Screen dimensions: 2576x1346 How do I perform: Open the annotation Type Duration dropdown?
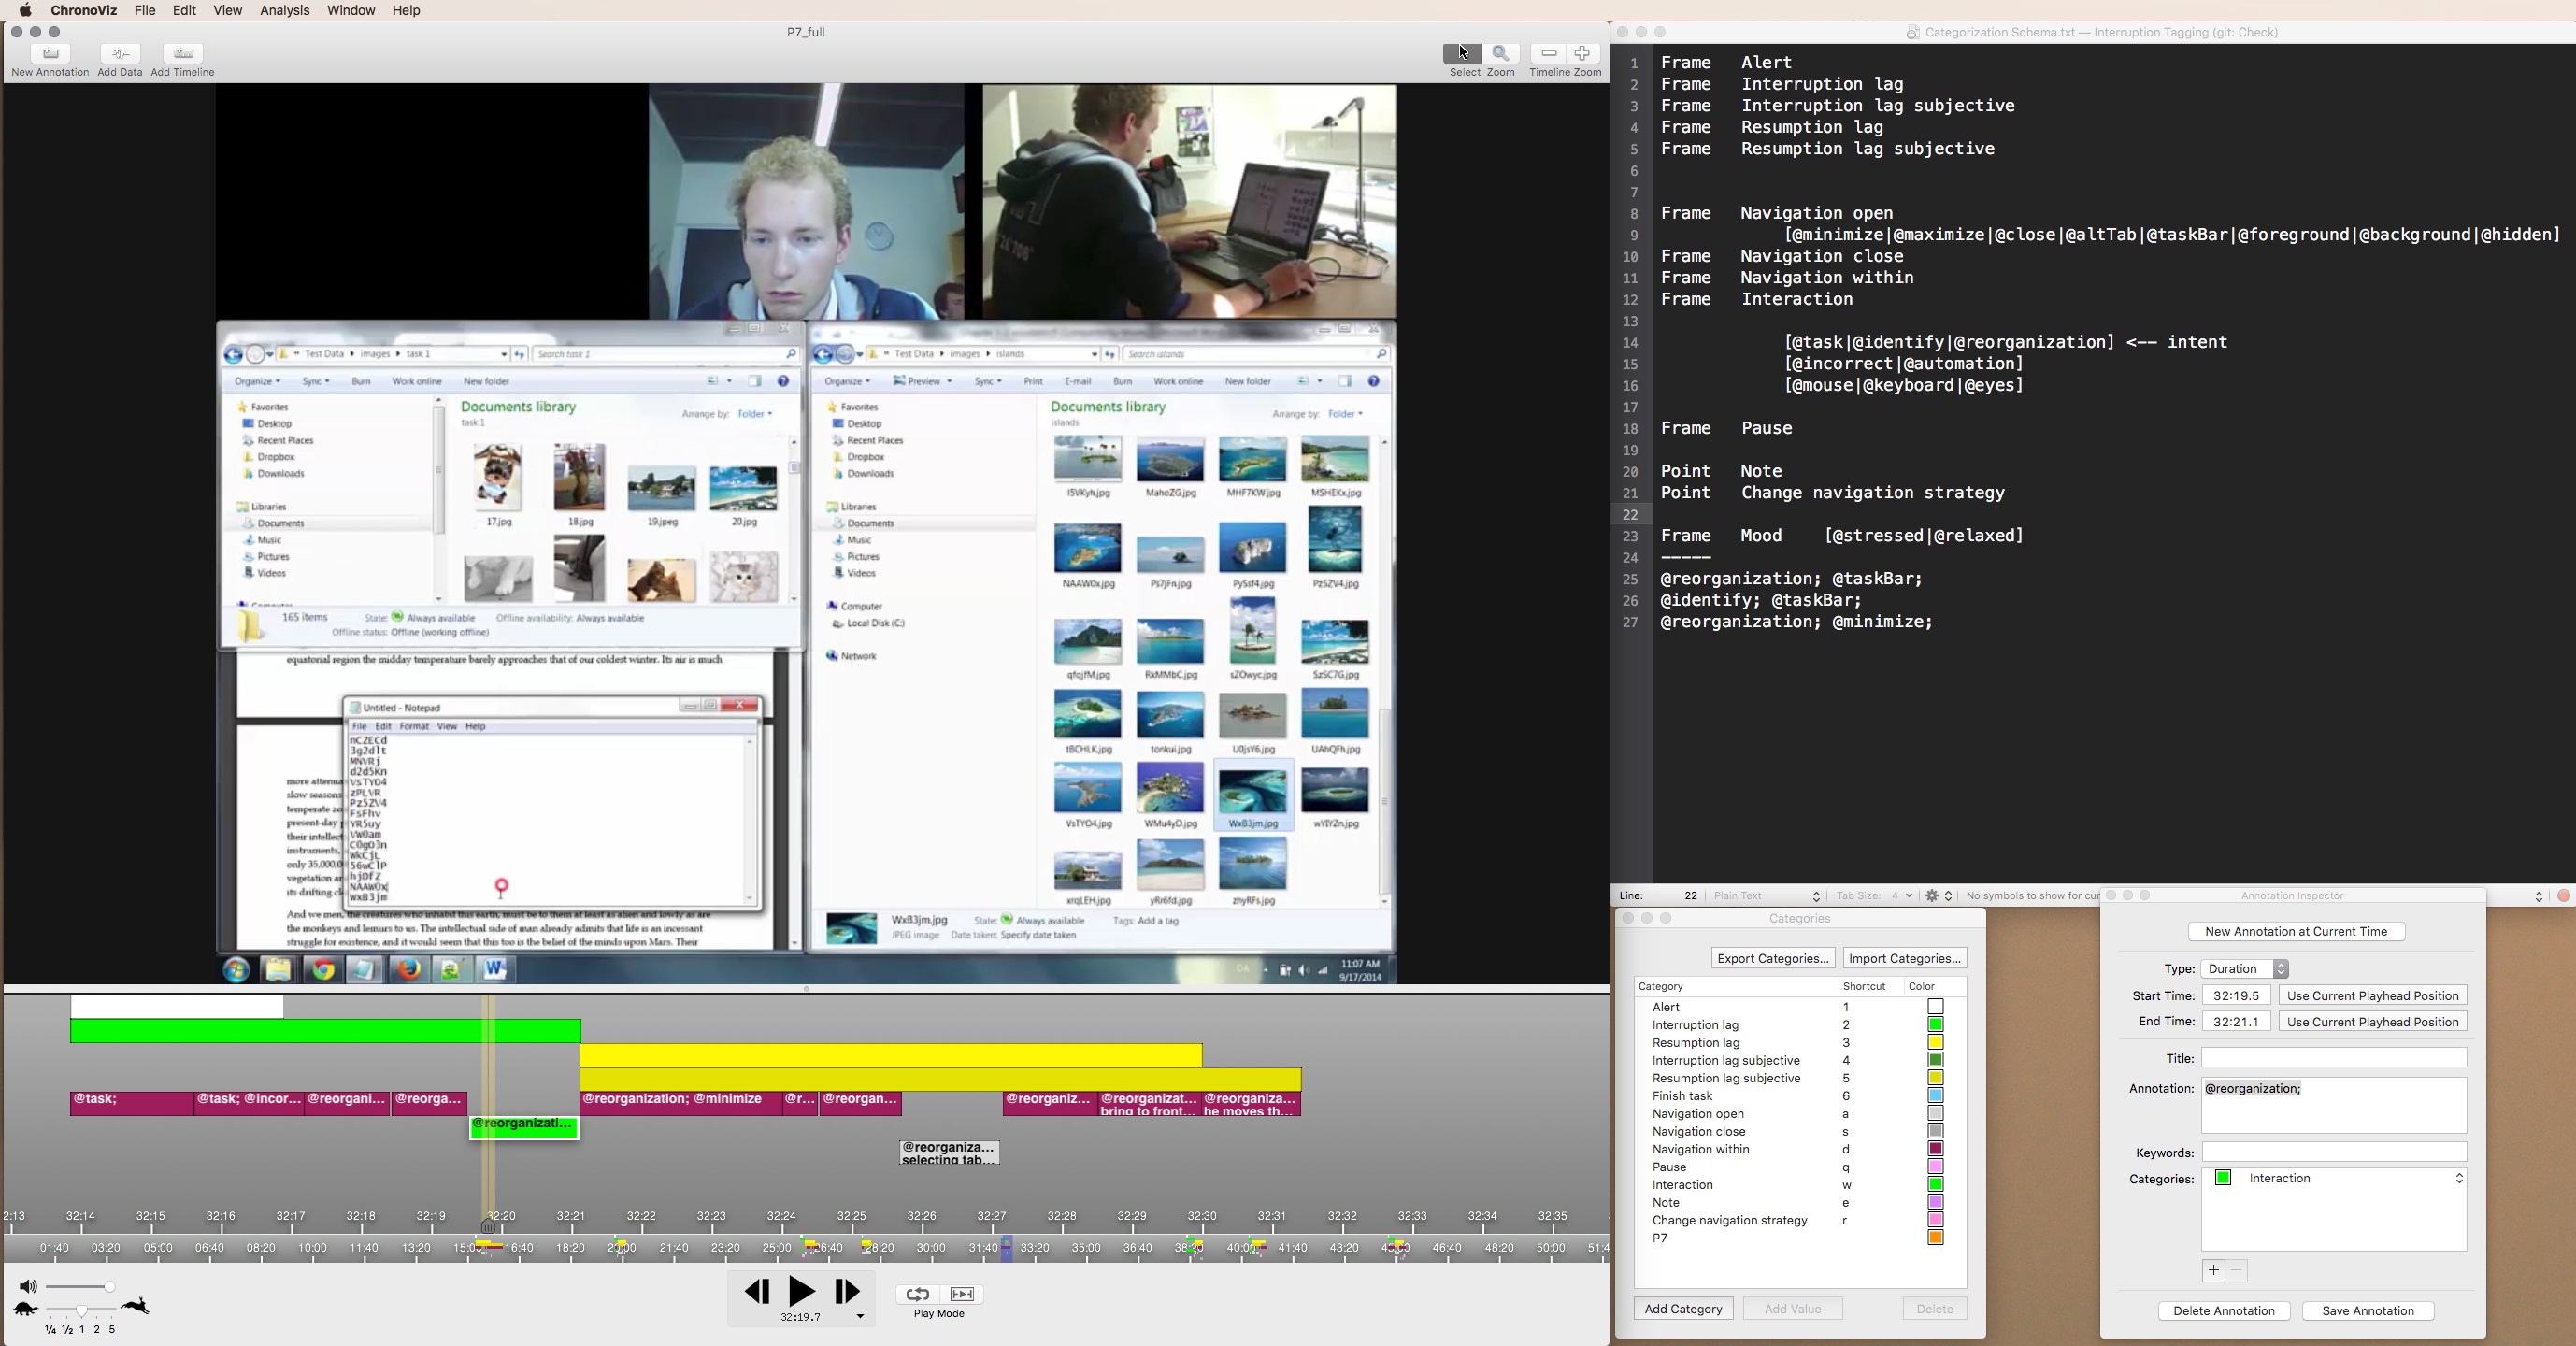coord(2245,969)
